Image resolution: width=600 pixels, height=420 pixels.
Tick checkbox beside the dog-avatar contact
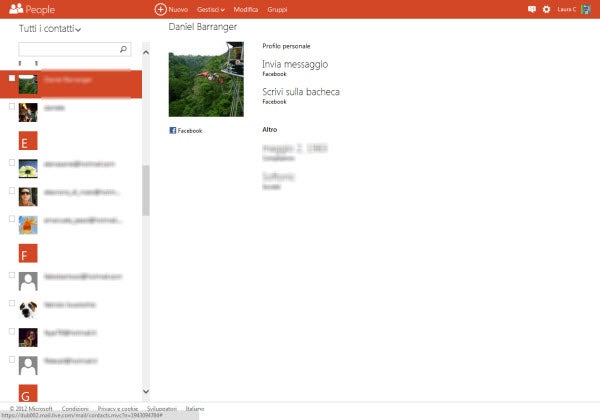12,303
